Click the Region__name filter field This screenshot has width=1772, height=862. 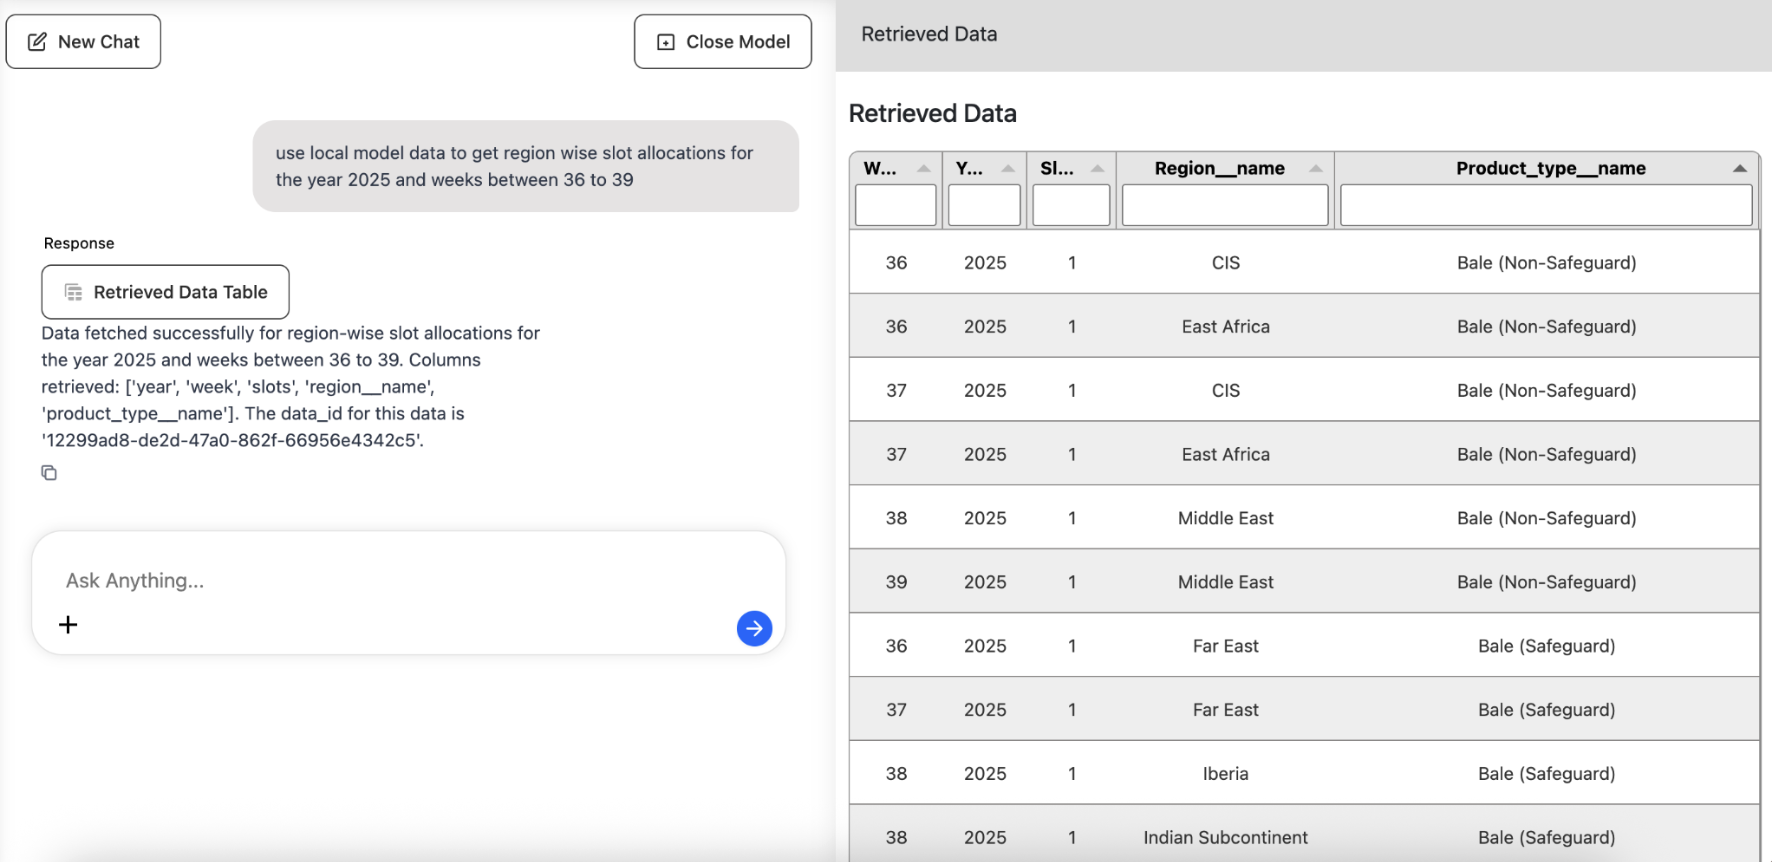(1225, 206)
